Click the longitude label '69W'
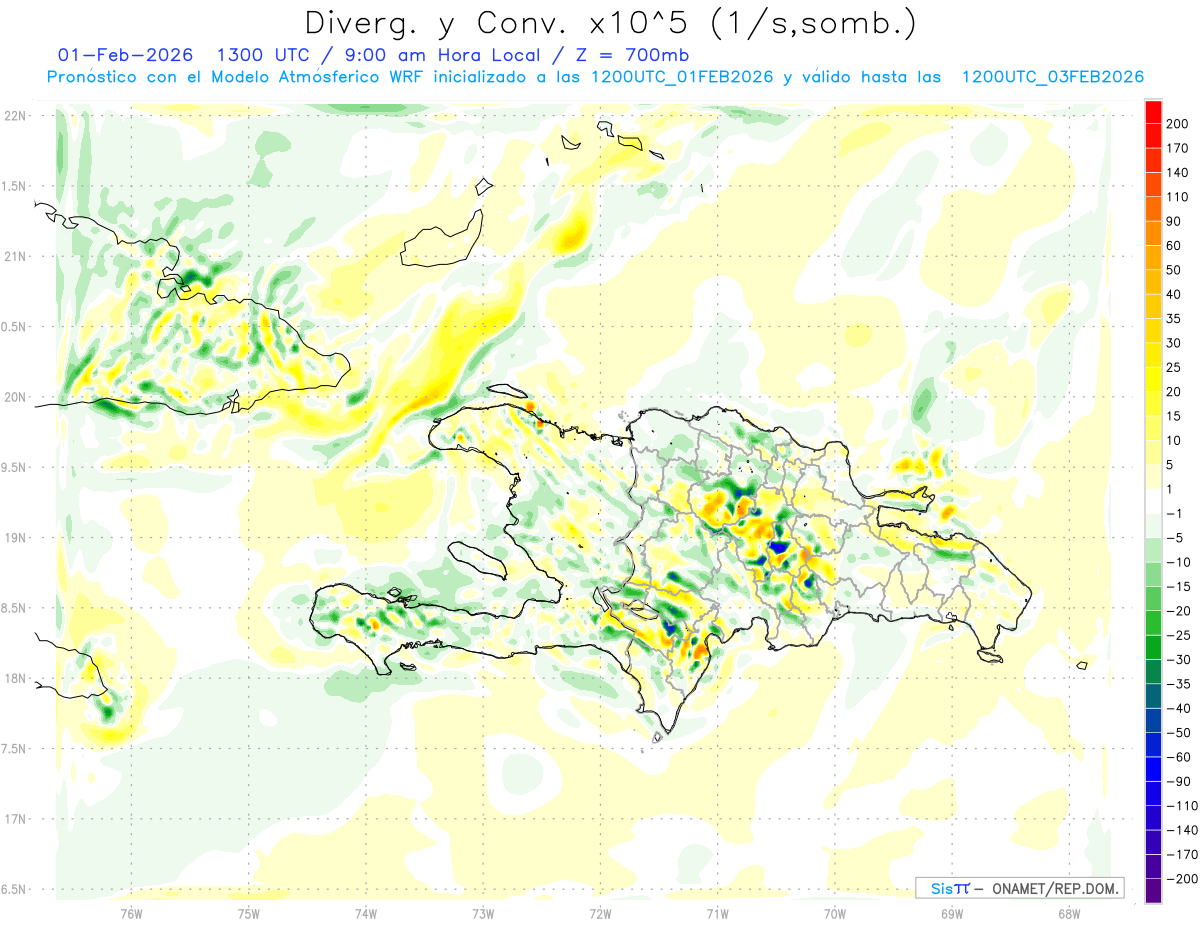 point(952,913)
